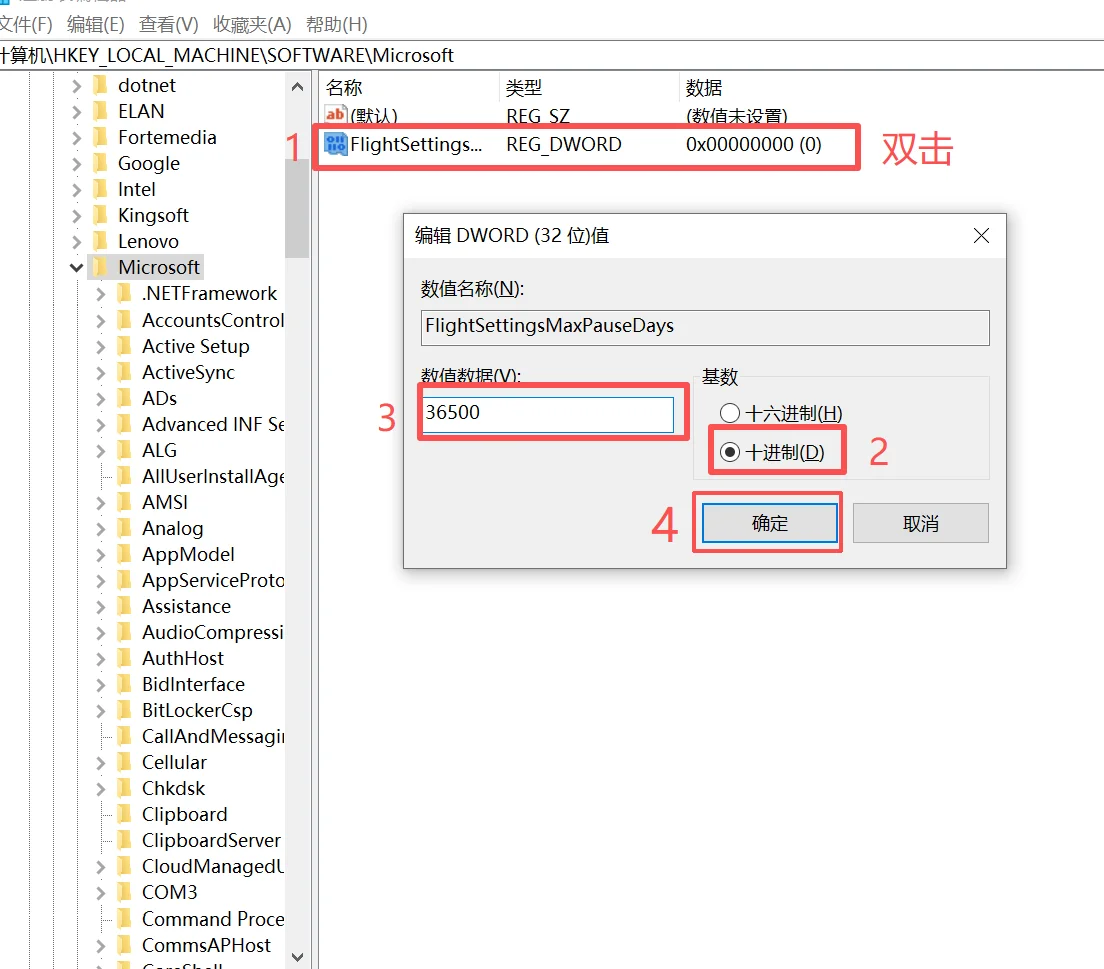The image size is (1104, 969).
Task: Click the tree vertical scrollbar thumb
Action: [297, 208]
